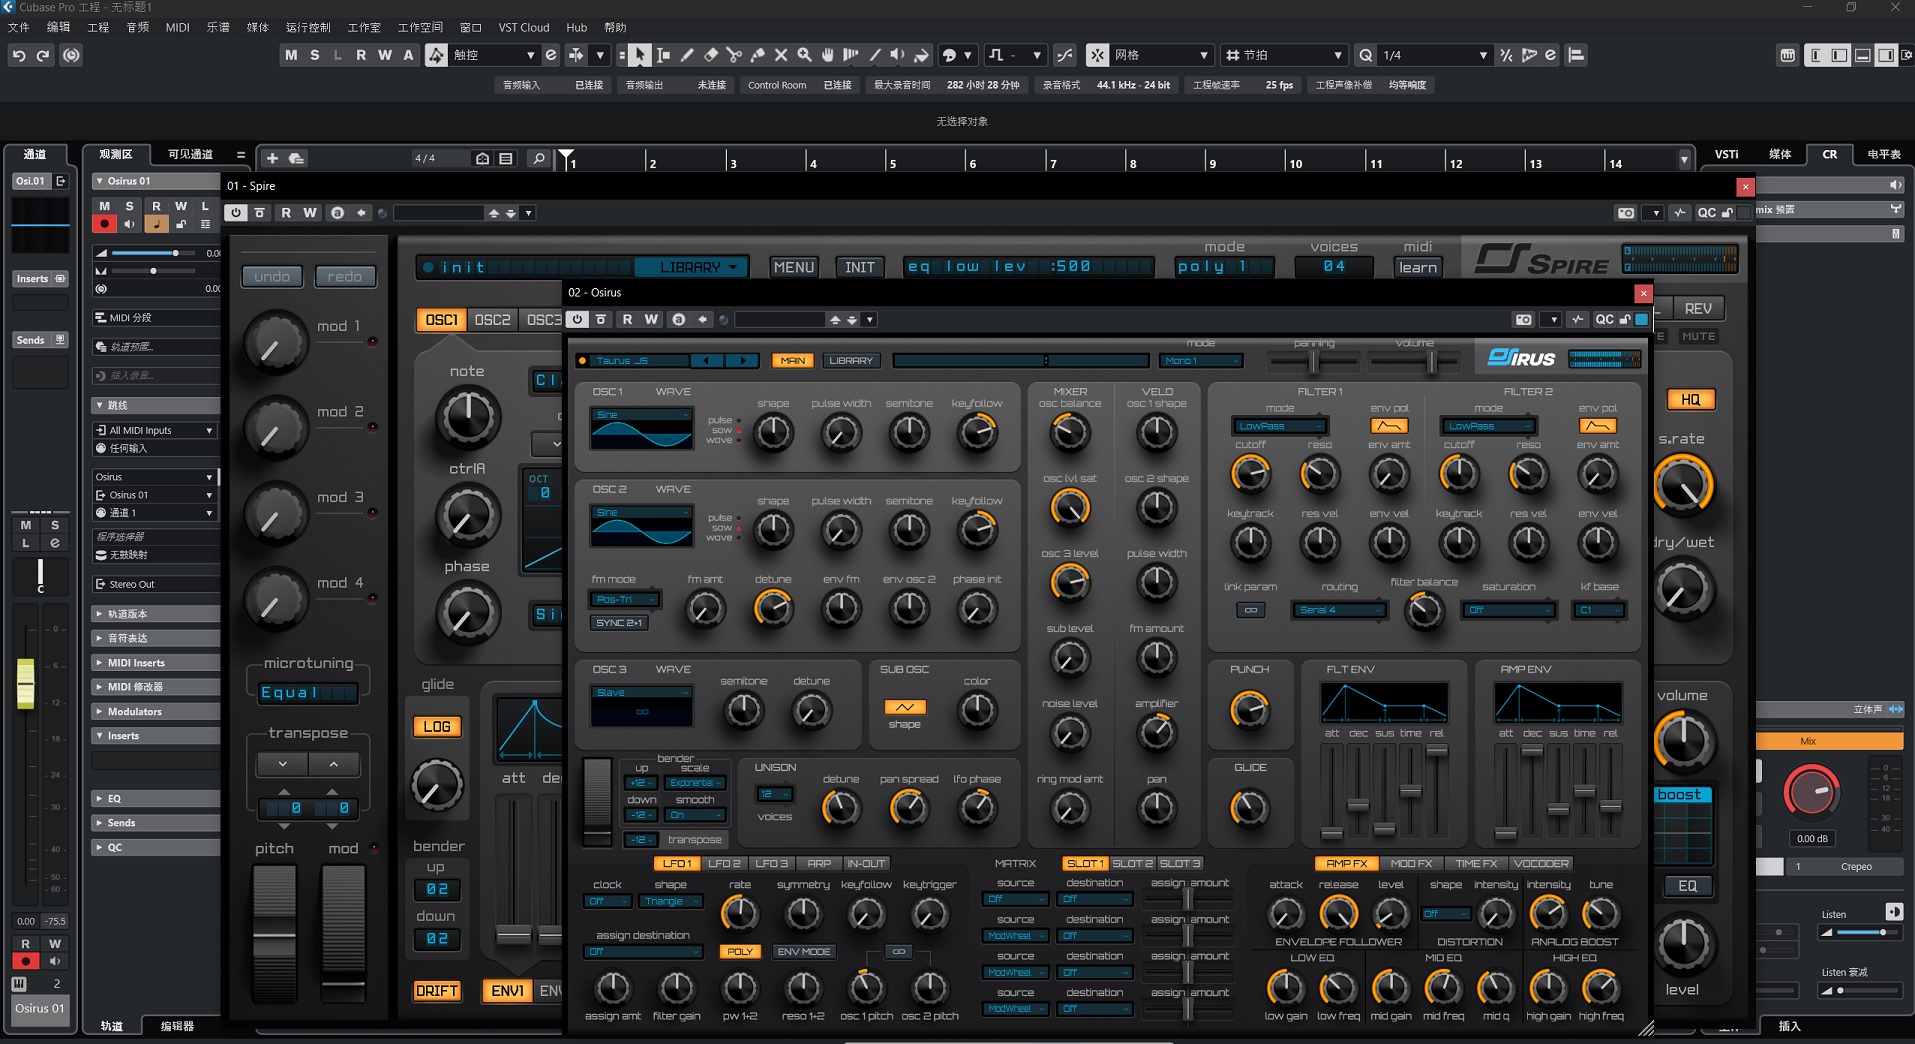Toggle the HQ mode in Spire
The width and height of the screenshot is (1915, 1044).
[1690, 399]
